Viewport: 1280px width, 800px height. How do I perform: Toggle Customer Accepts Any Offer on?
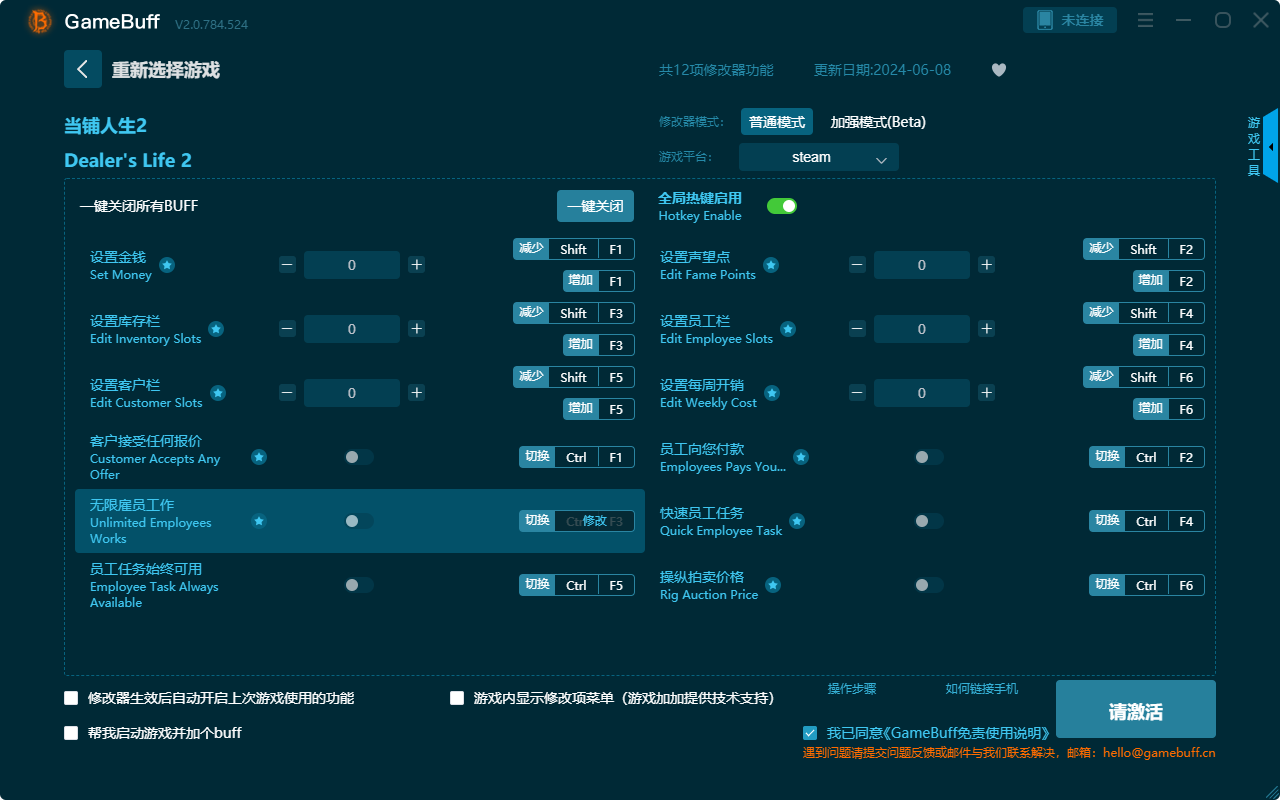click(x=359, y=457)
